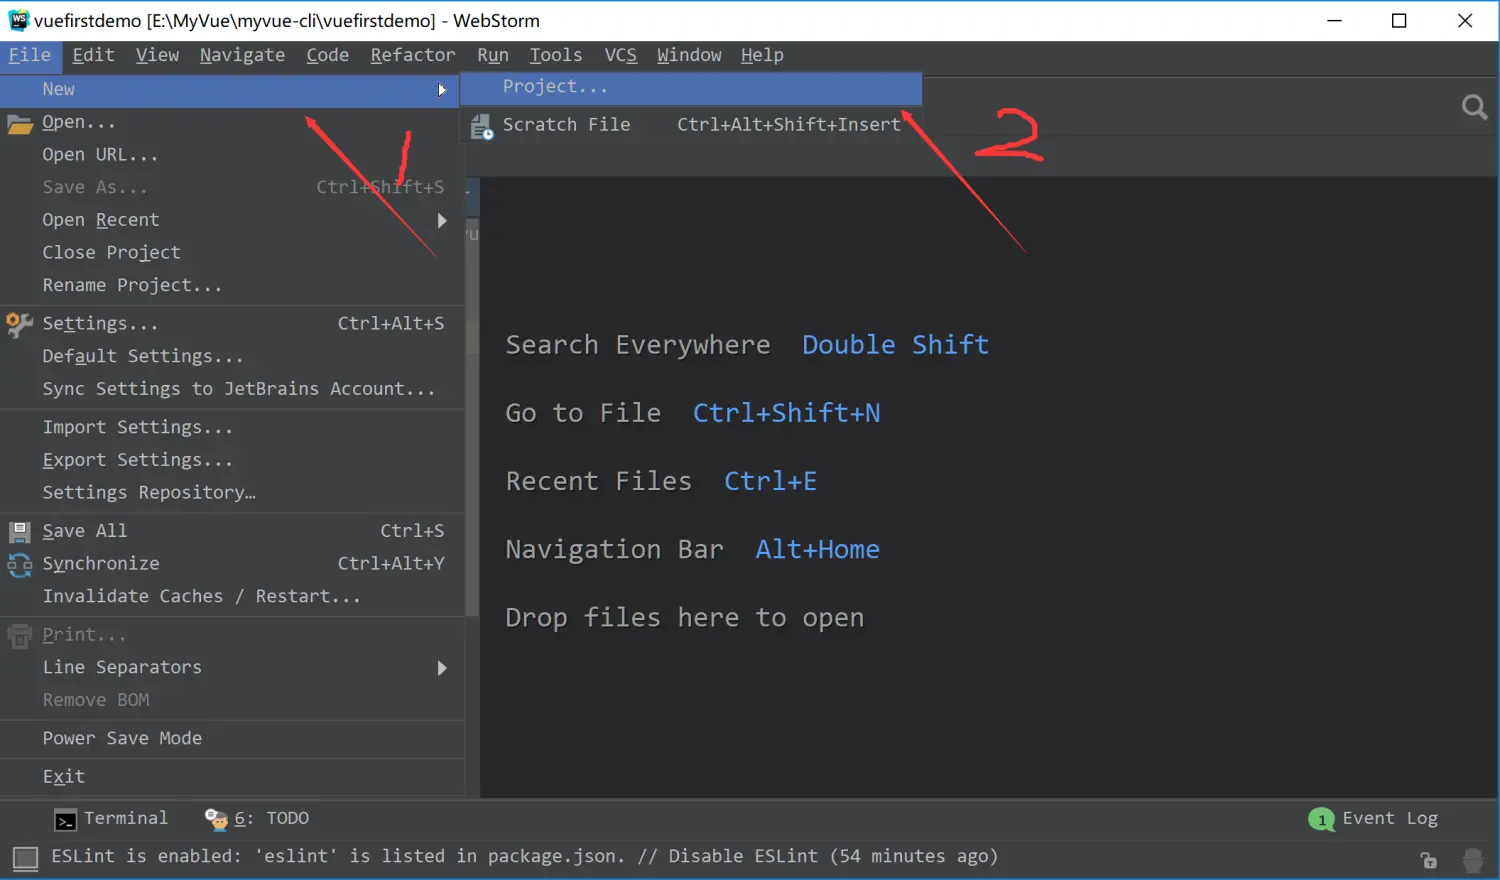Choose Export Settings... menu entry
Image resolution: width=1500 pixels, height=880 pixels.
(232, 461)
